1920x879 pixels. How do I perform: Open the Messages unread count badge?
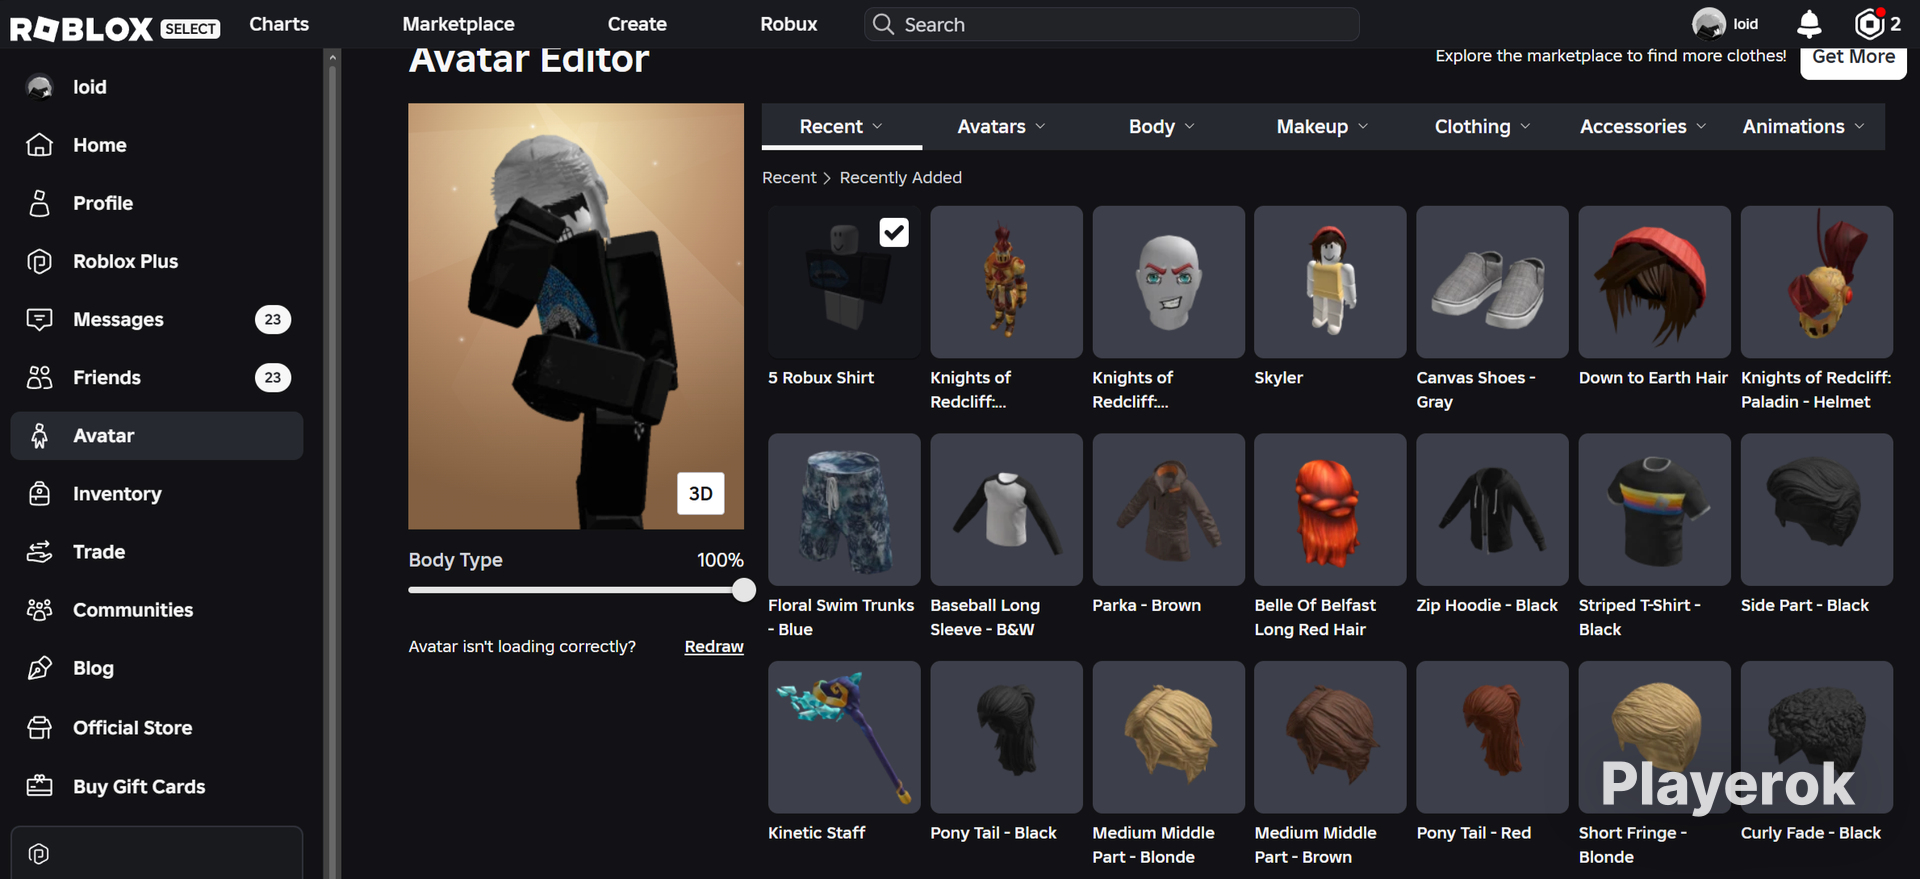273,319
